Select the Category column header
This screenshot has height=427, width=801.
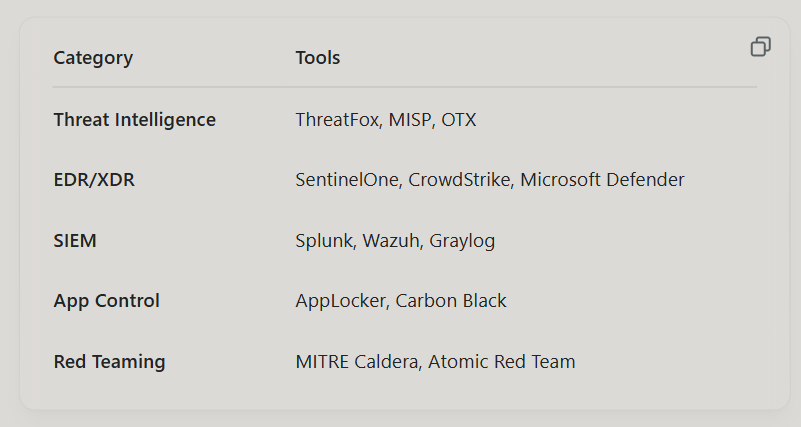(x=93, y=58)
